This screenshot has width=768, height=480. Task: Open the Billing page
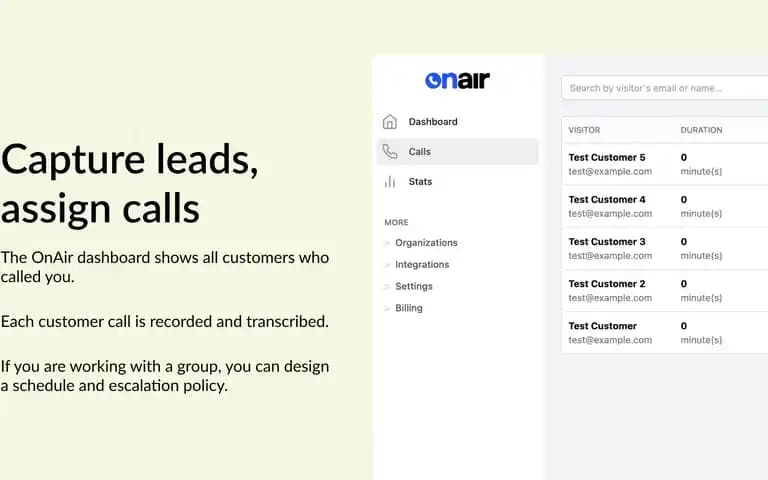(409, 308)
